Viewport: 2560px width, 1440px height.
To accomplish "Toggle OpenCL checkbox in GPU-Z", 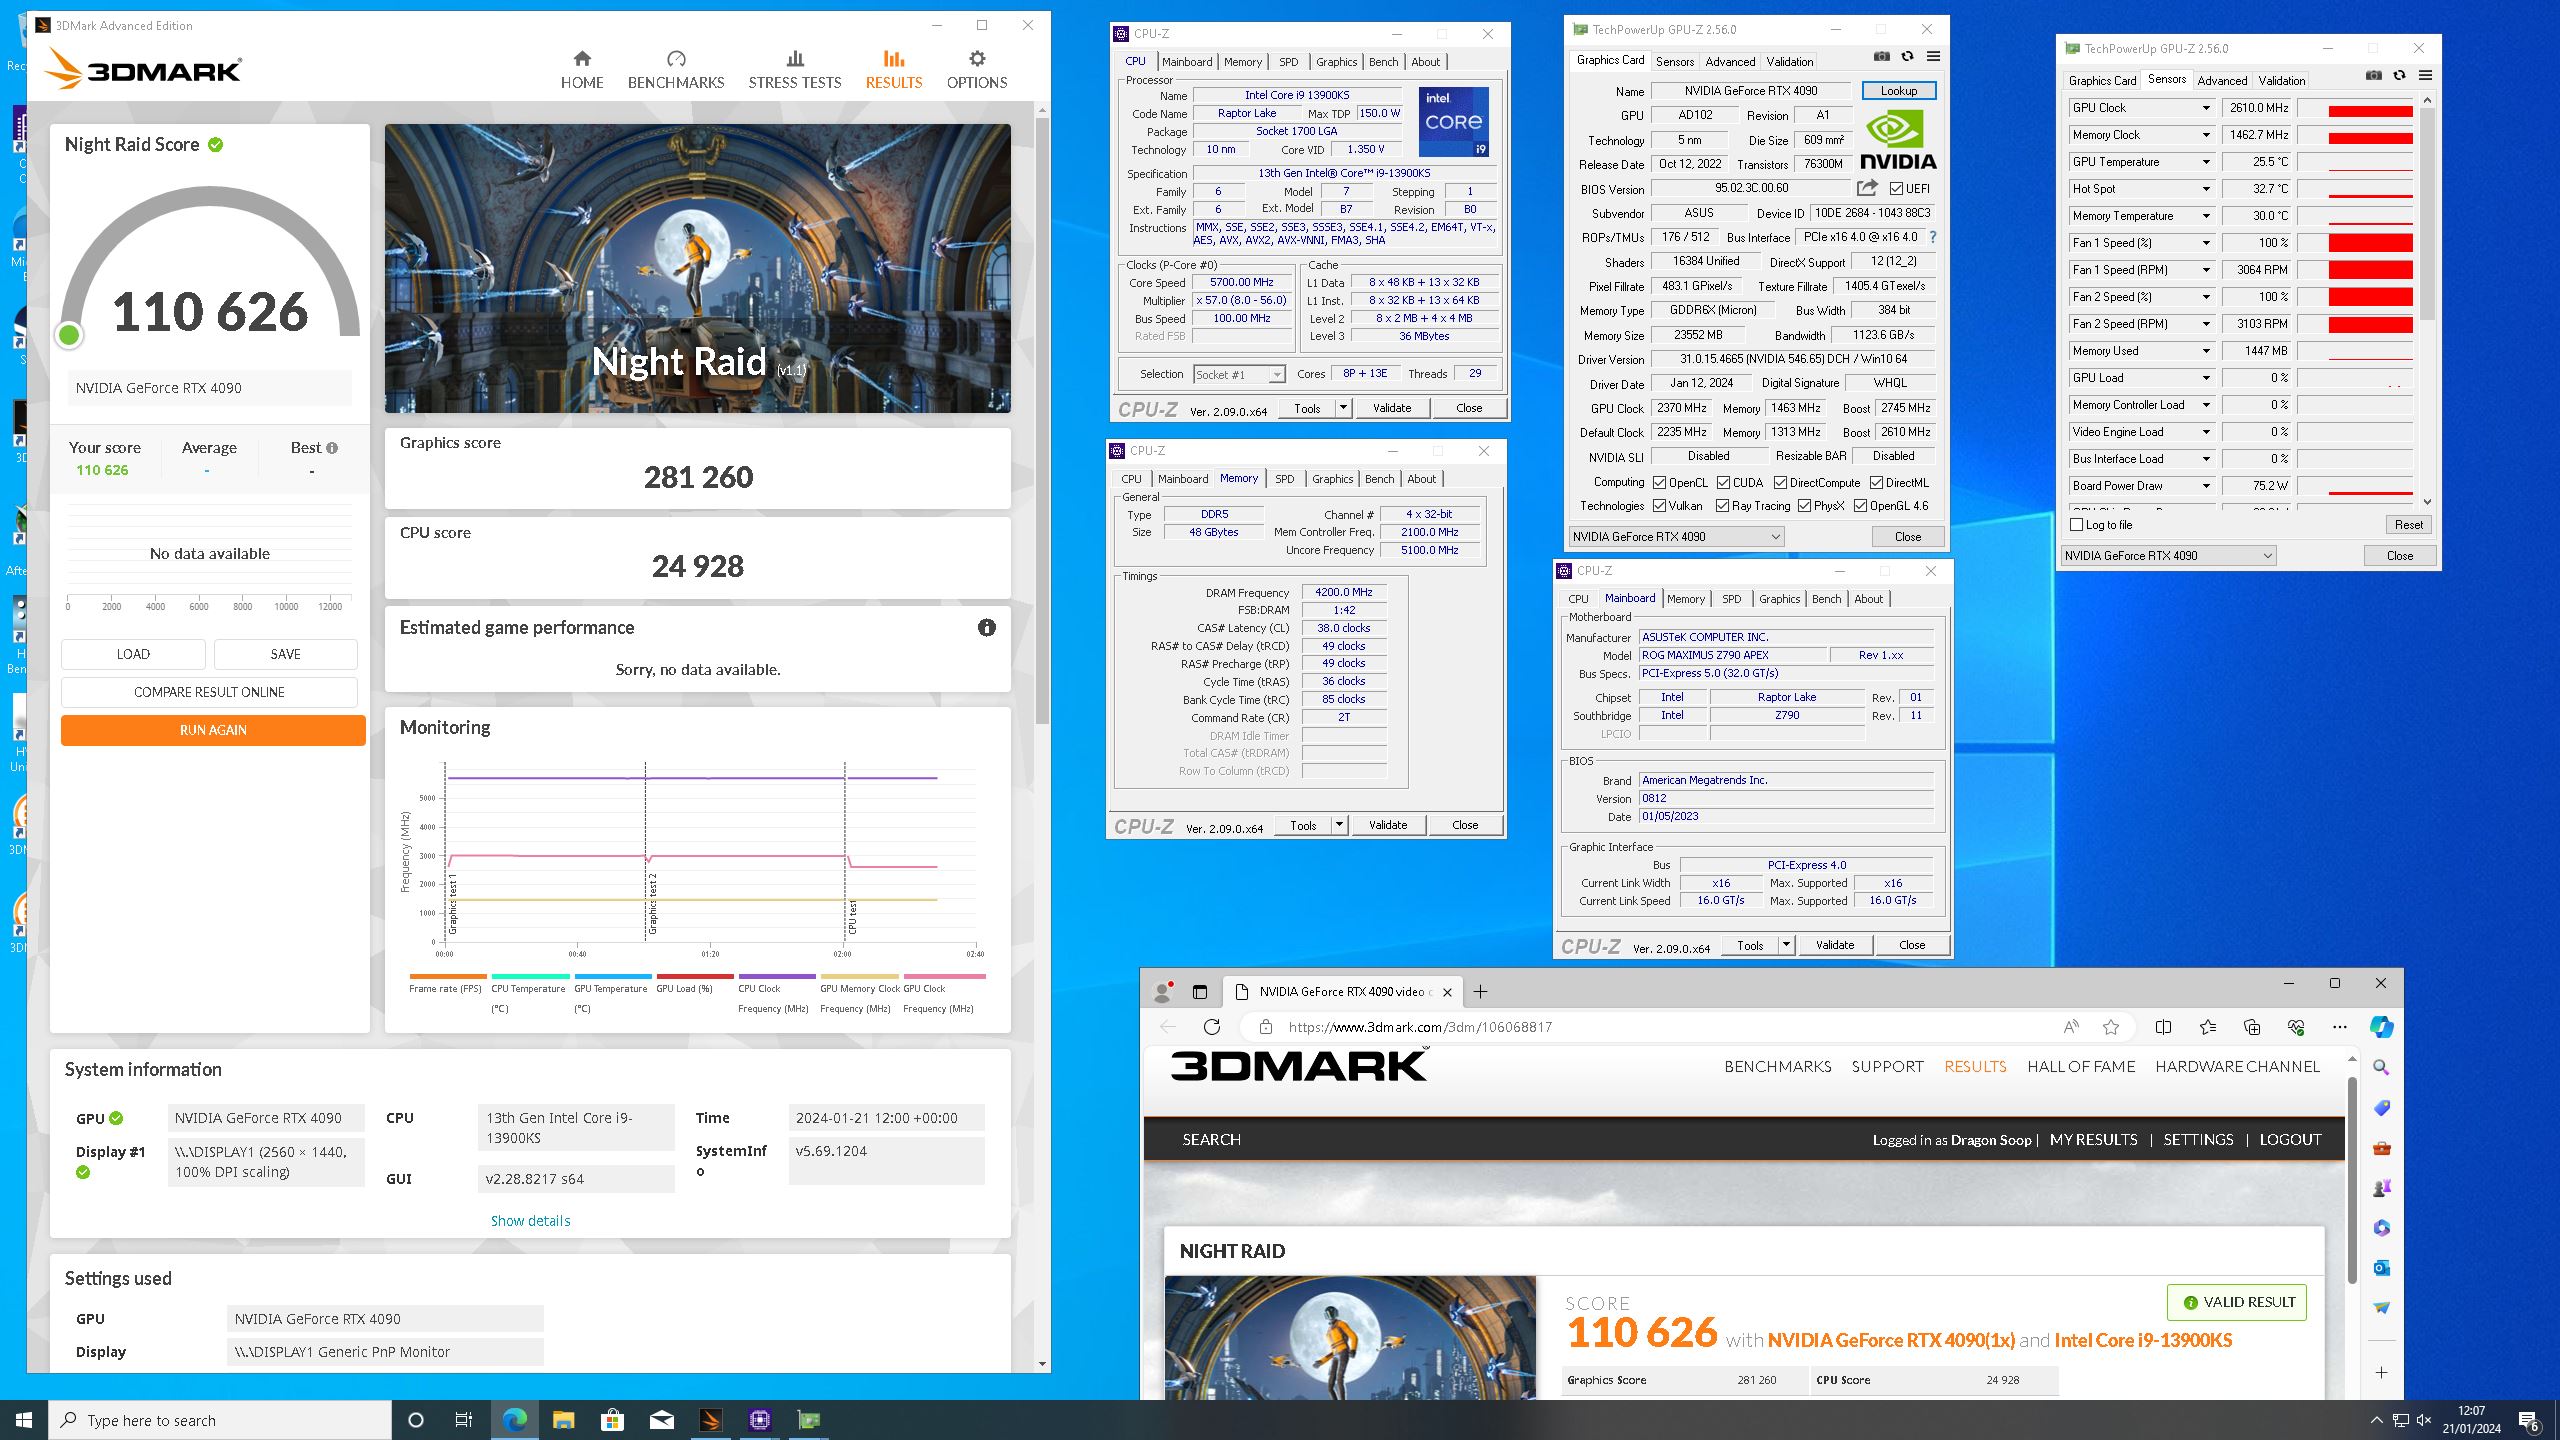I will click(x=1659, y=483).
